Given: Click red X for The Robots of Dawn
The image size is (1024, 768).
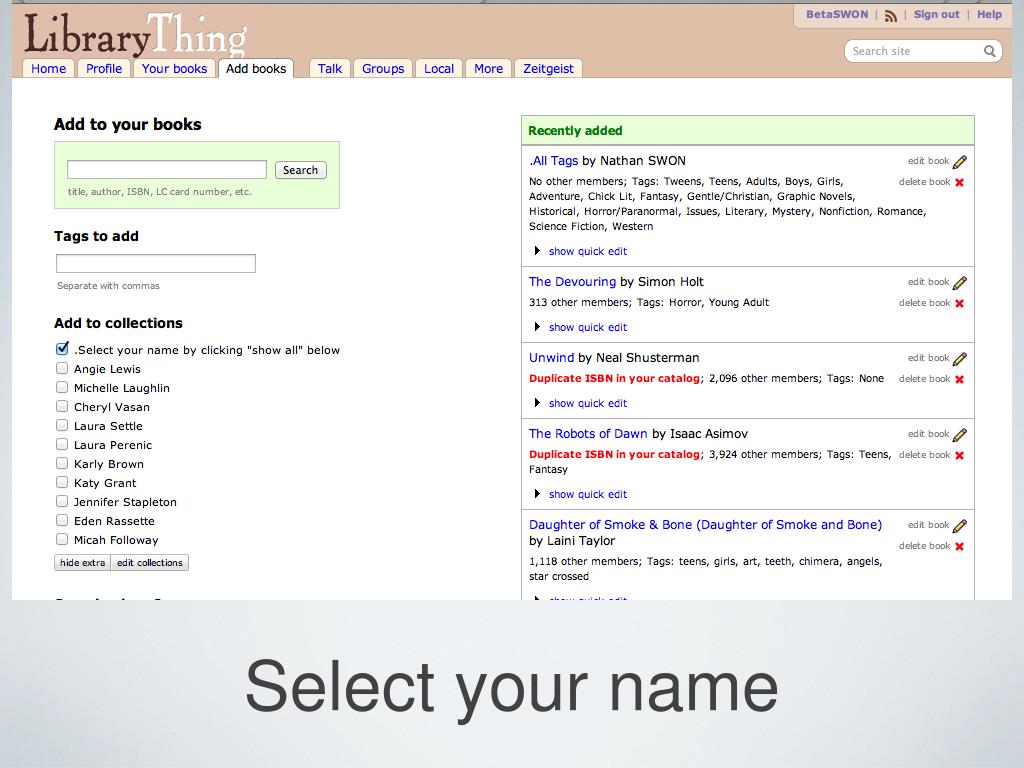Looking at the screenshot, I should [x=959, y=455].
